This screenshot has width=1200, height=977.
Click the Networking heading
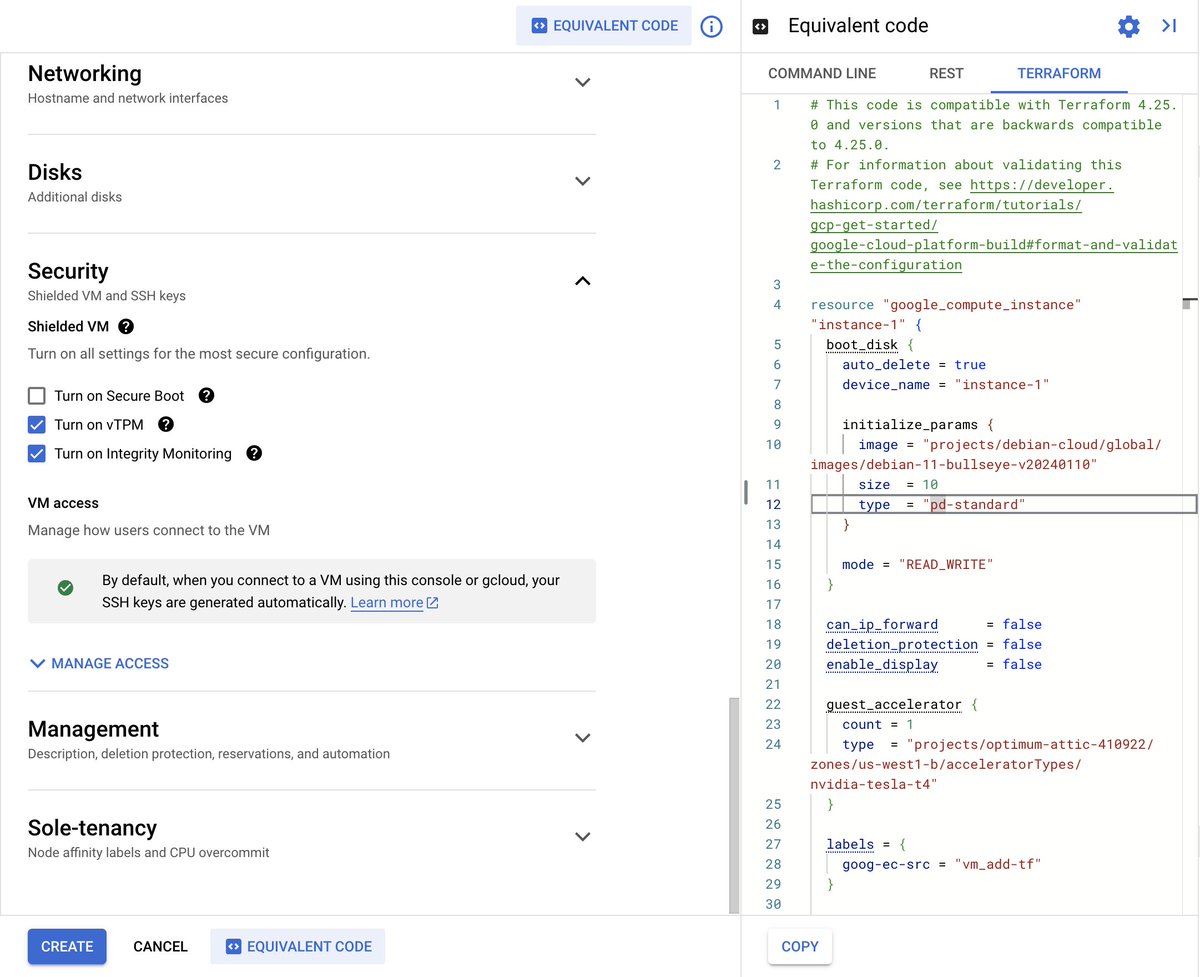85,73
